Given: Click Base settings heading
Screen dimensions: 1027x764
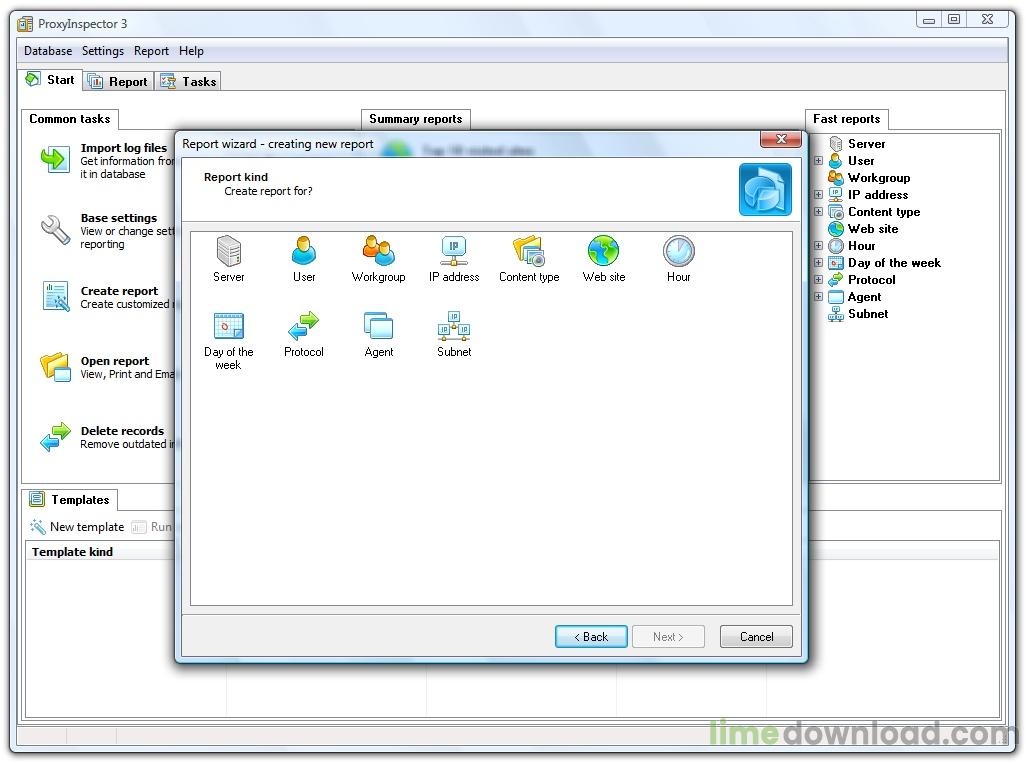Looking at the screenshot, I should click(x=119, y=218).
